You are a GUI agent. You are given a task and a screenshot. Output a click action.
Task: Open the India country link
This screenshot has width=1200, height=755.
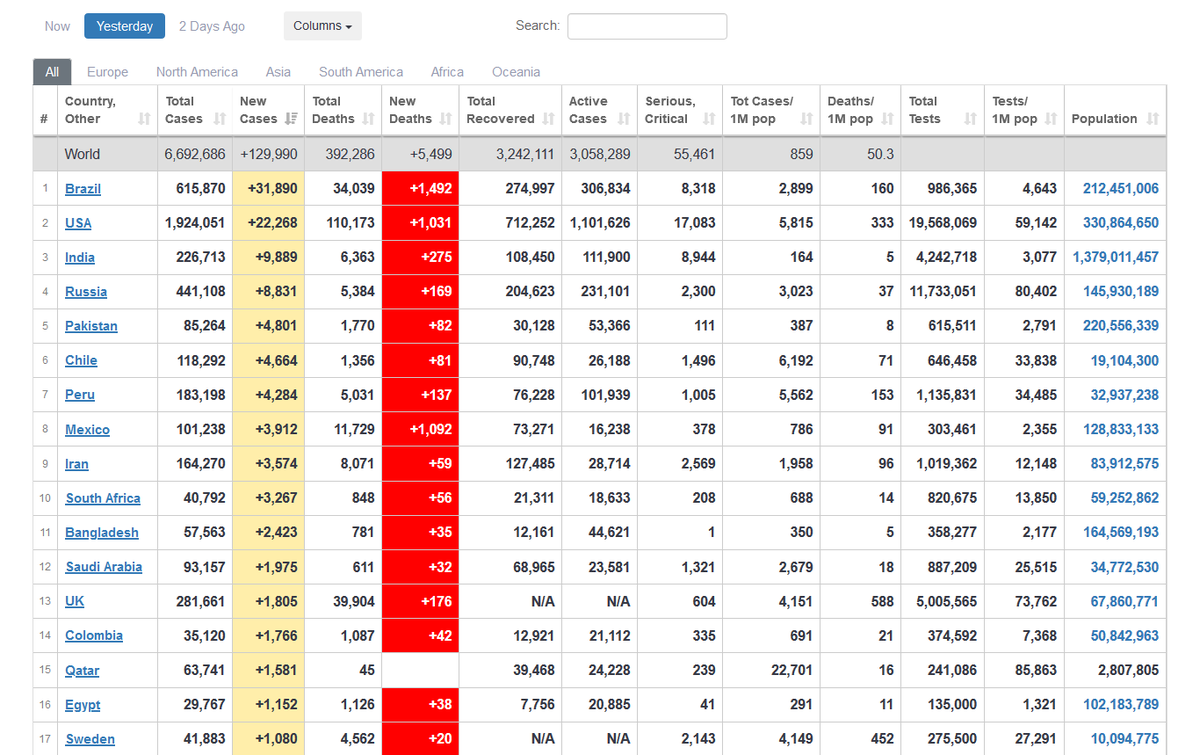[80, 257]
